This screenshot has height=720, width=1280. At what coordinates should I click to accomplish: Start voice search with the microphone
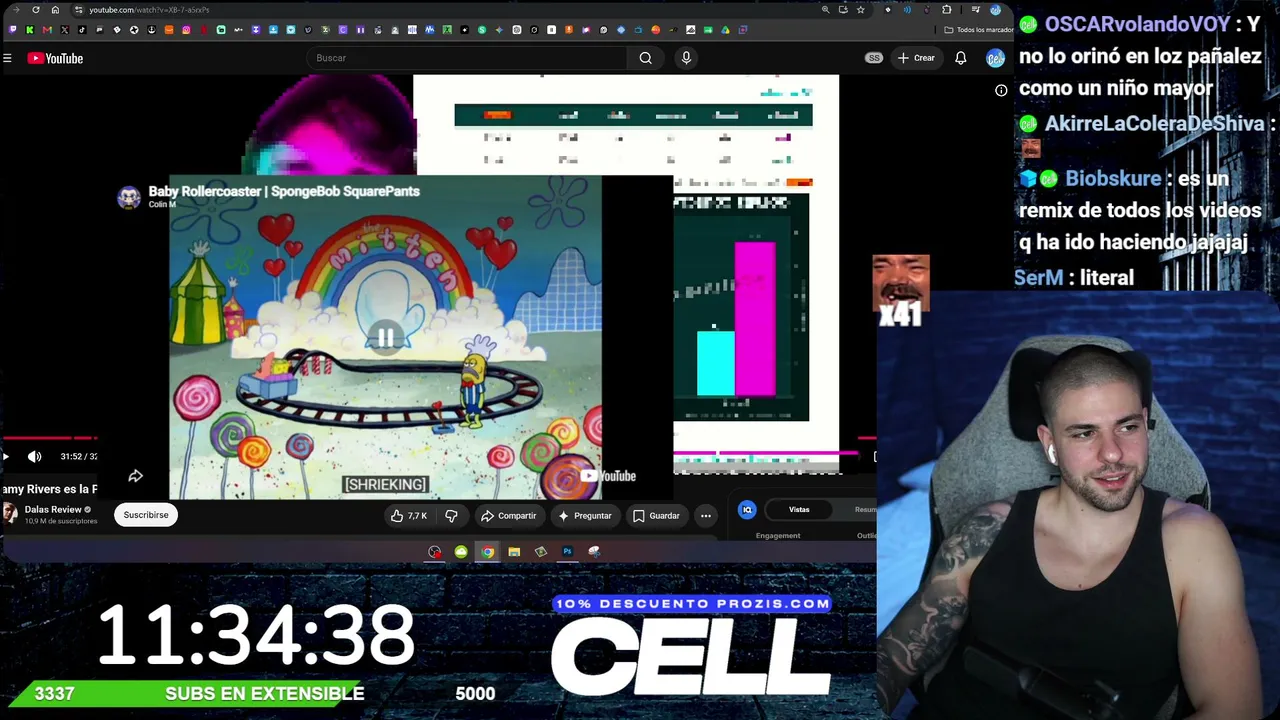686,58
